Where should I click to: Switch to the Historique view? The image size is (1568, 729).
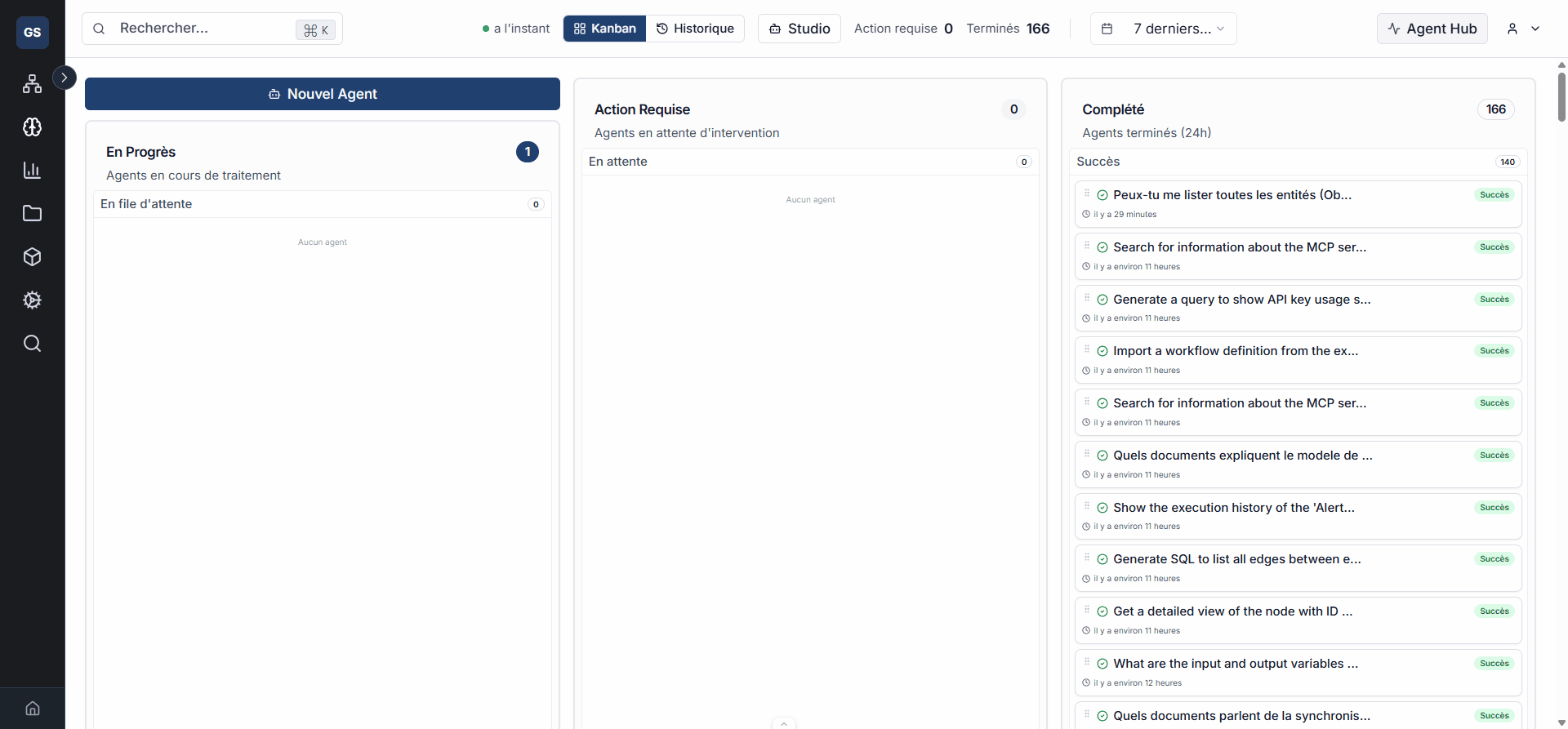coord(695,29)
